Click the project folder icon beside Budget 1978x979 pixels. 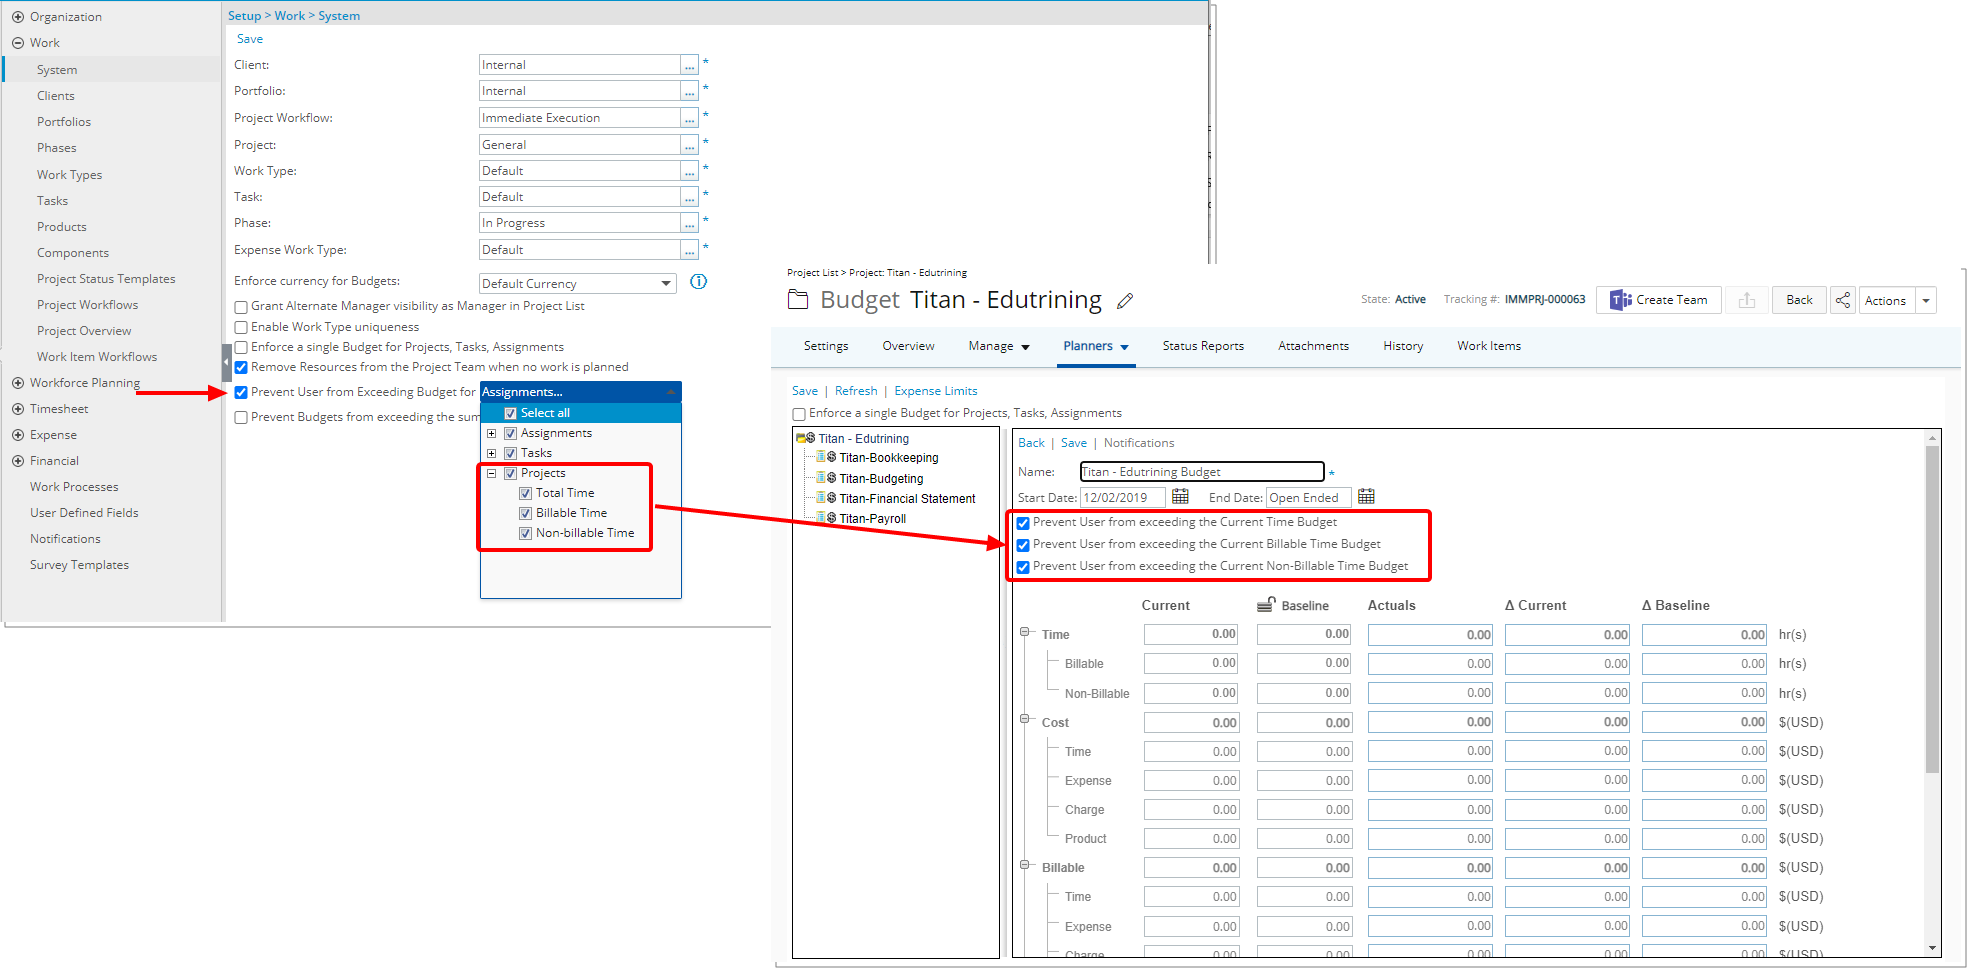pos(798,299)
